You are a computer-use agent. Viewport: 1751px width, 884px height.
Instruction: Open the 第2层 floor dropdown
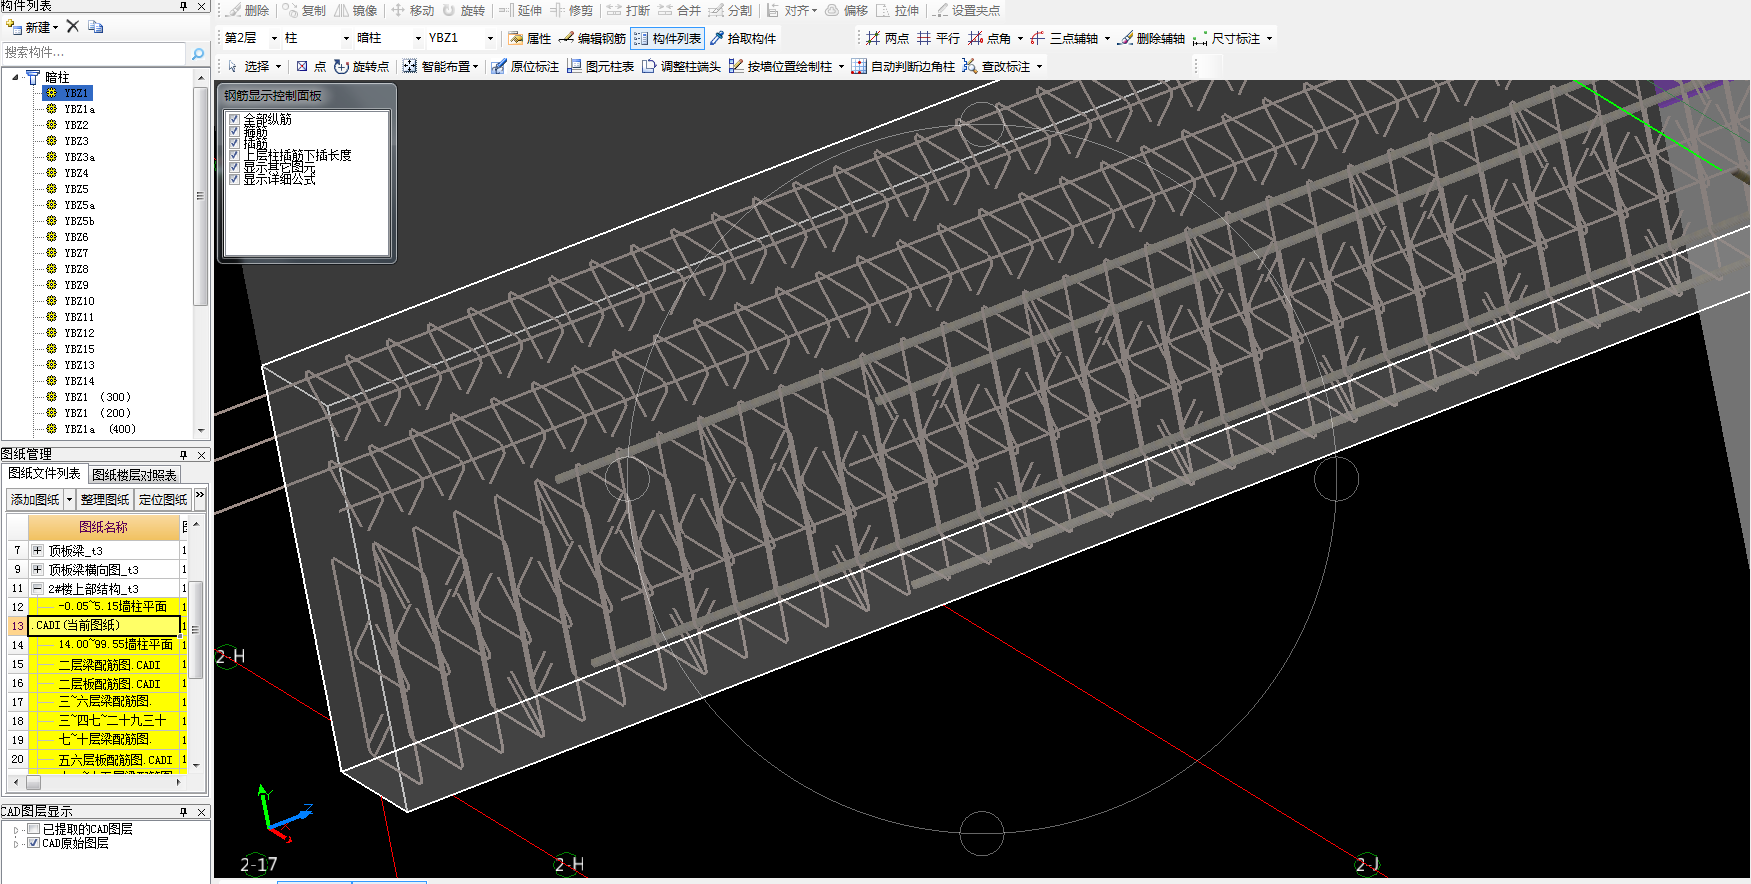pos(274,38)
